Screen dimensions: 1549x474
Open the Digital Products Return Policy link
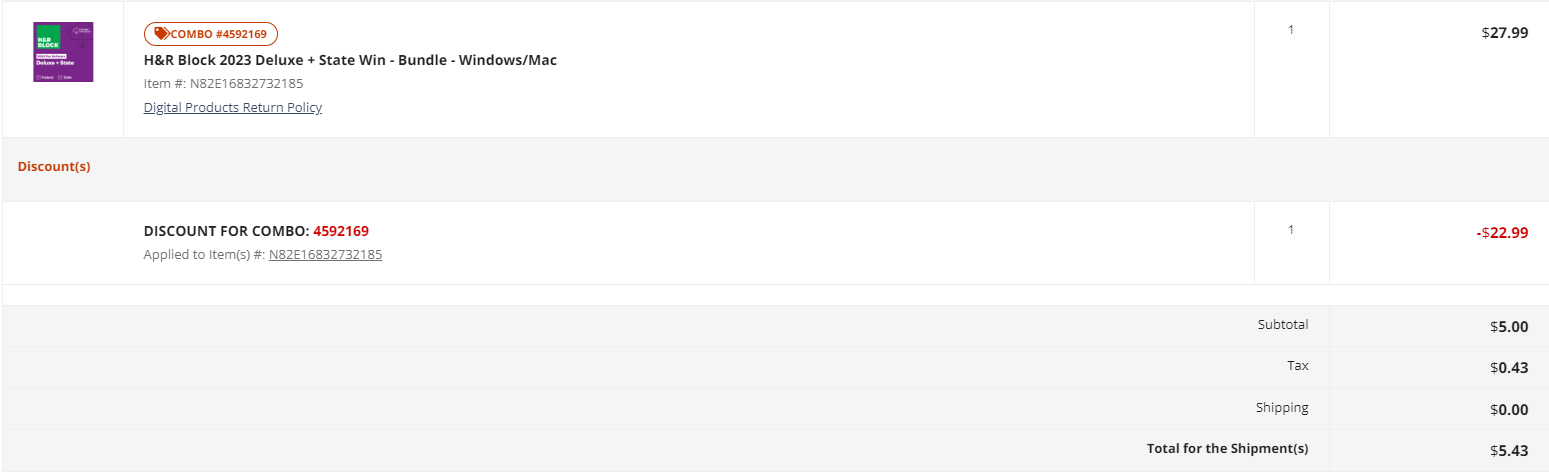point(233,107)
